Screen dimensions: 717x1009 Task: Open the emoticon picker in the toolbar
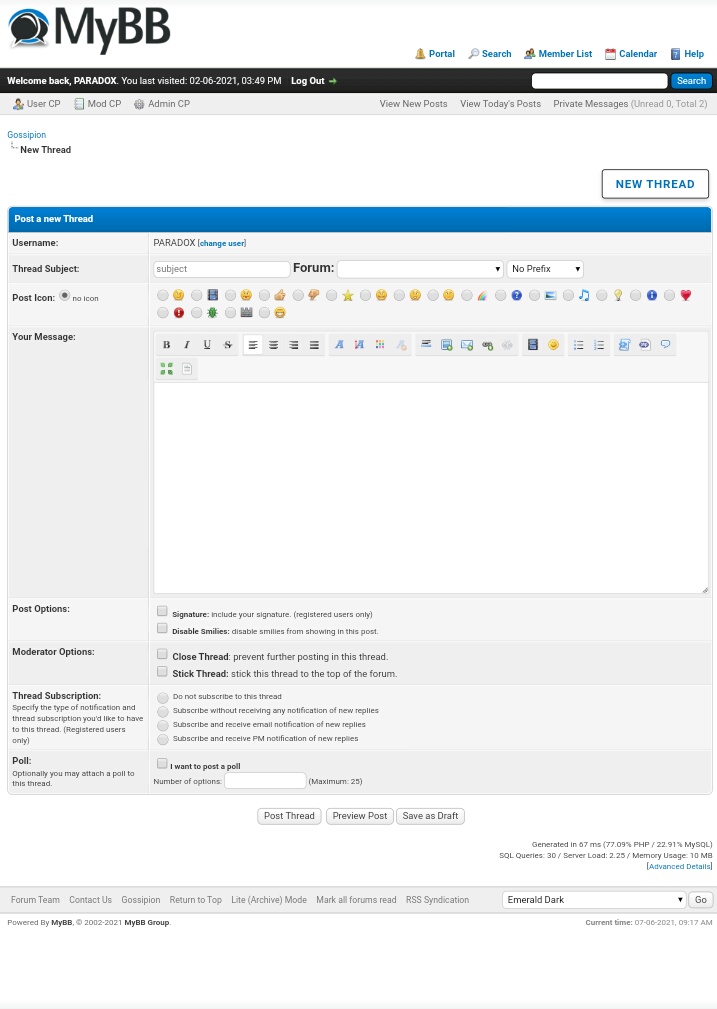point(553,345)
